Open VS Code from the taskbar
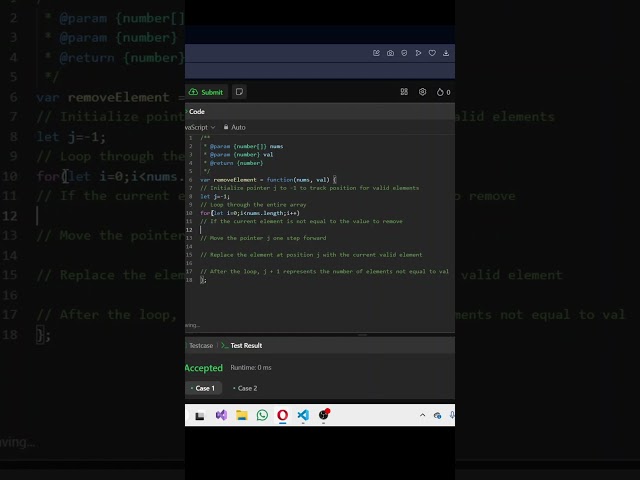640x480 pixels. pos(303,415)
